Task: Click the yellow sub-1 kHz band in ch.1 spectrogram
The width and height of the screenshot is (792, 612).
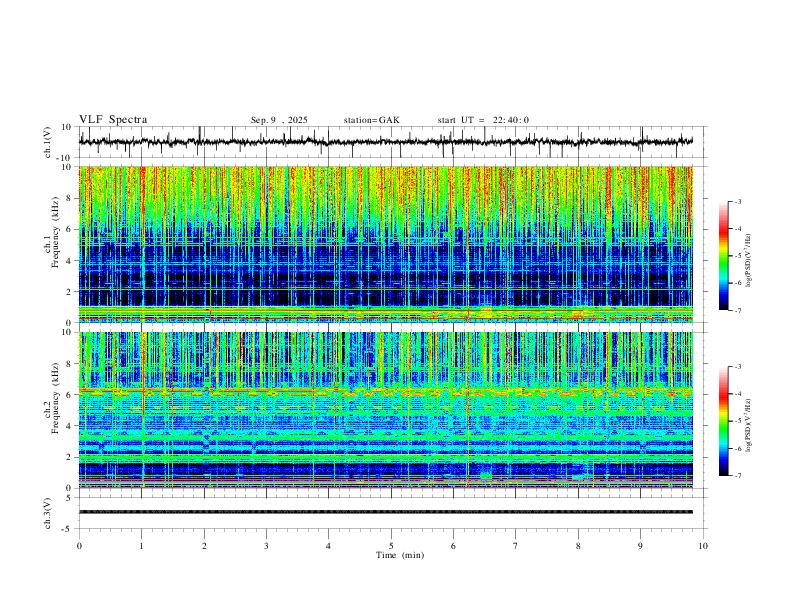Action: click(386, 313)
